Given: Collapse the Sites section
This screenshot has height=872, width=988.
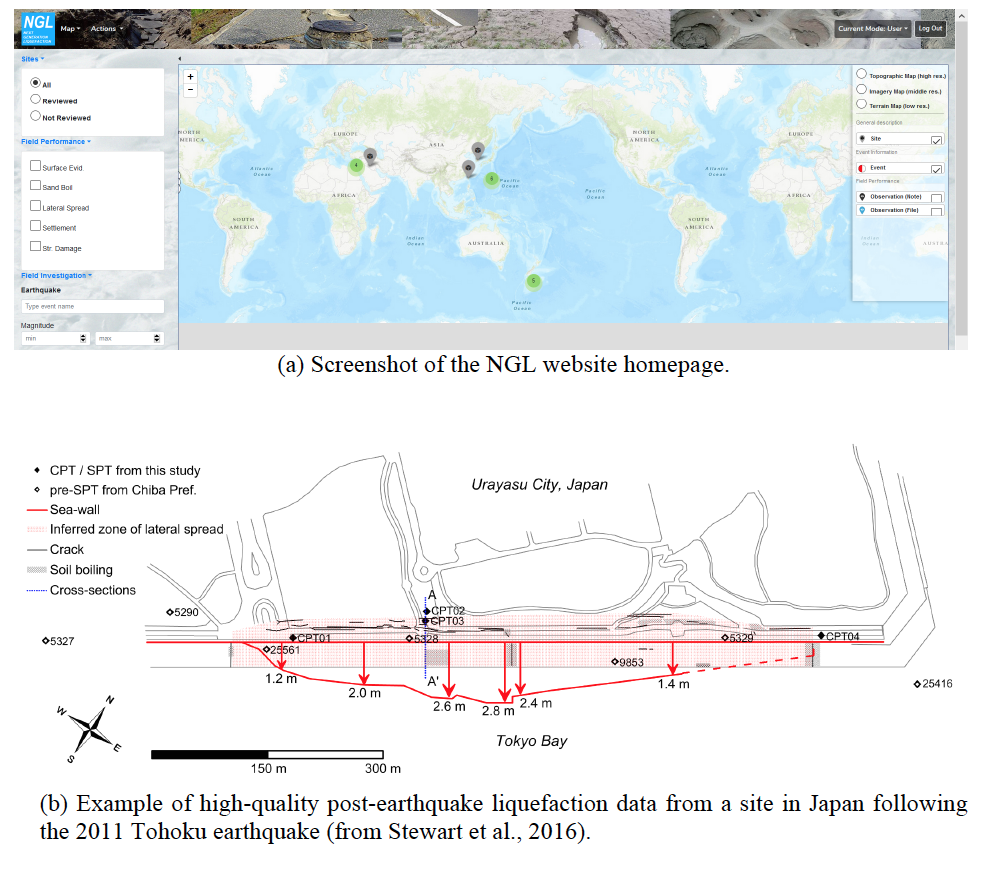Looking at the screenshot, I should point(33,59).
